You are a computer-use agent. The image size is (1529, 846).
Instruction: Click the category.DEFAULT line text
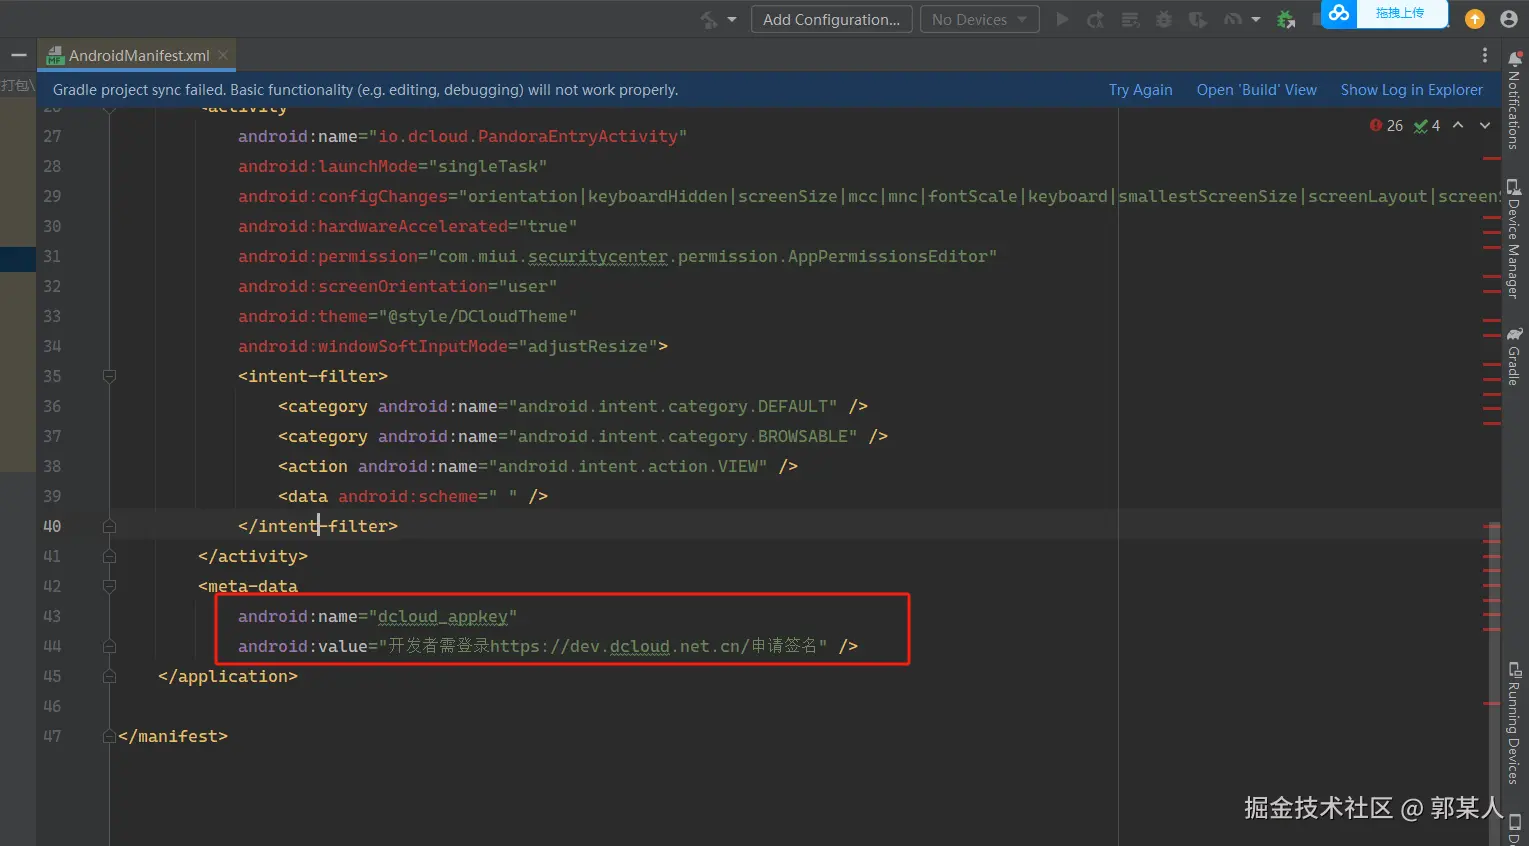[573, 406]
